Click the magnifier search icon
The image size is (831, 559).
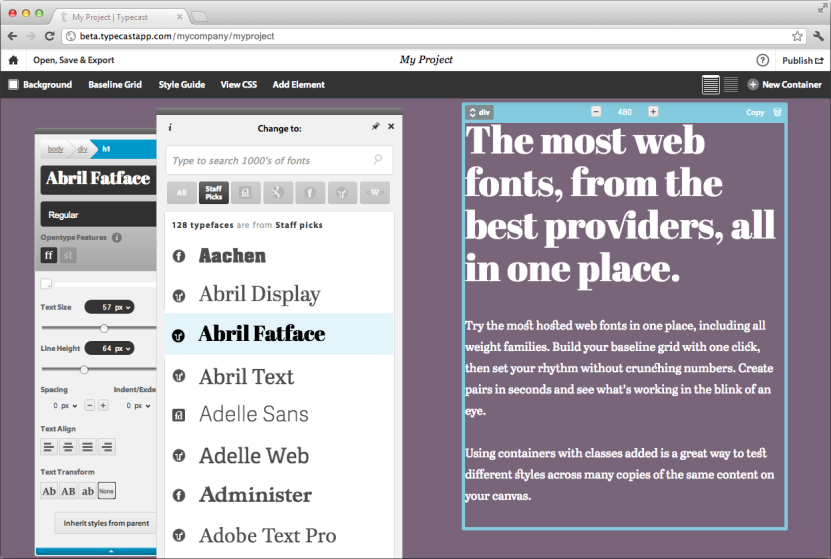378,159
